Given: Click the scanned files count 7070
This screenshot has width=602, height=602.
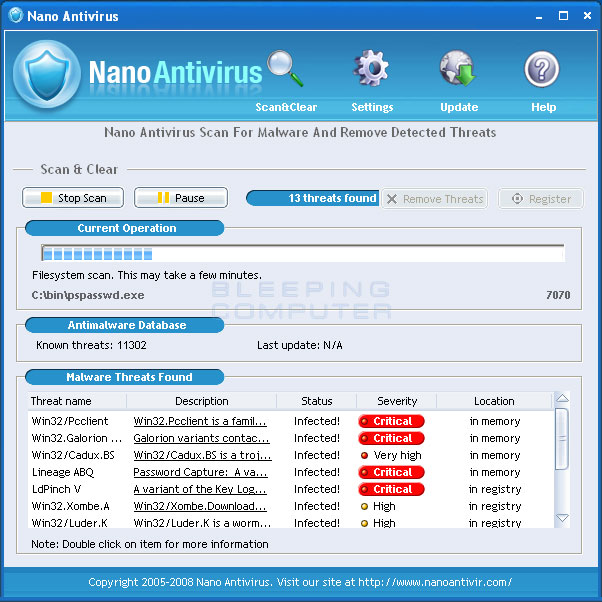Looking at the screenshot, I should click(558, 295).
